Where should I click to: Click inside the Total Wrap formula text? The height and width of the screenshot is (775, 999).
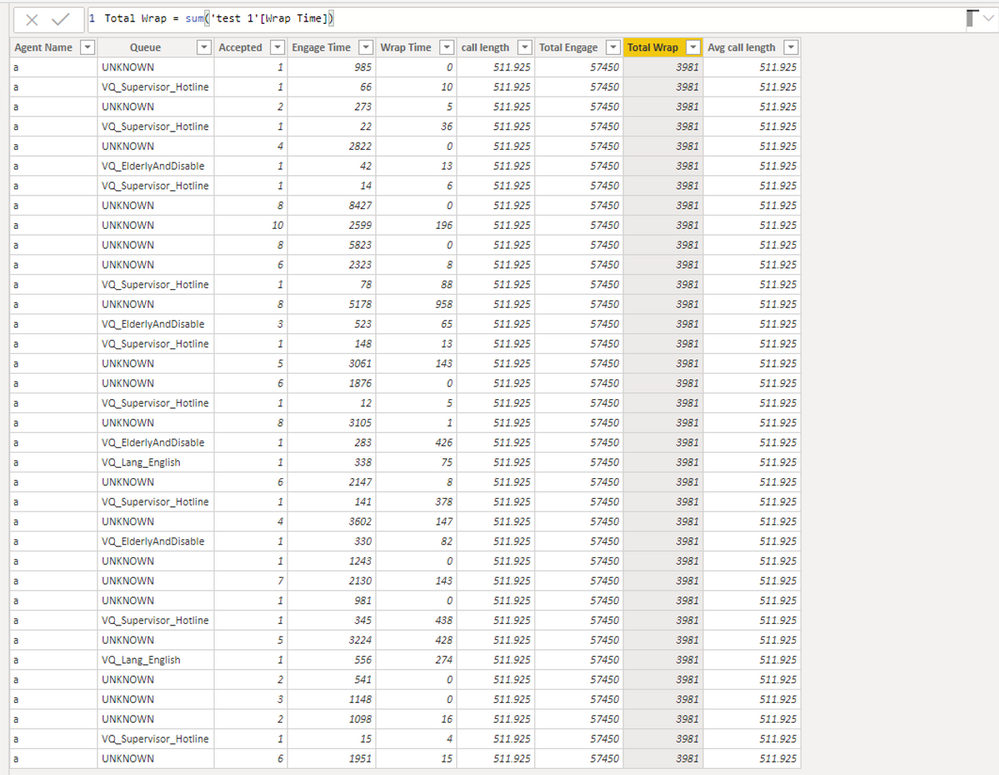219,18
